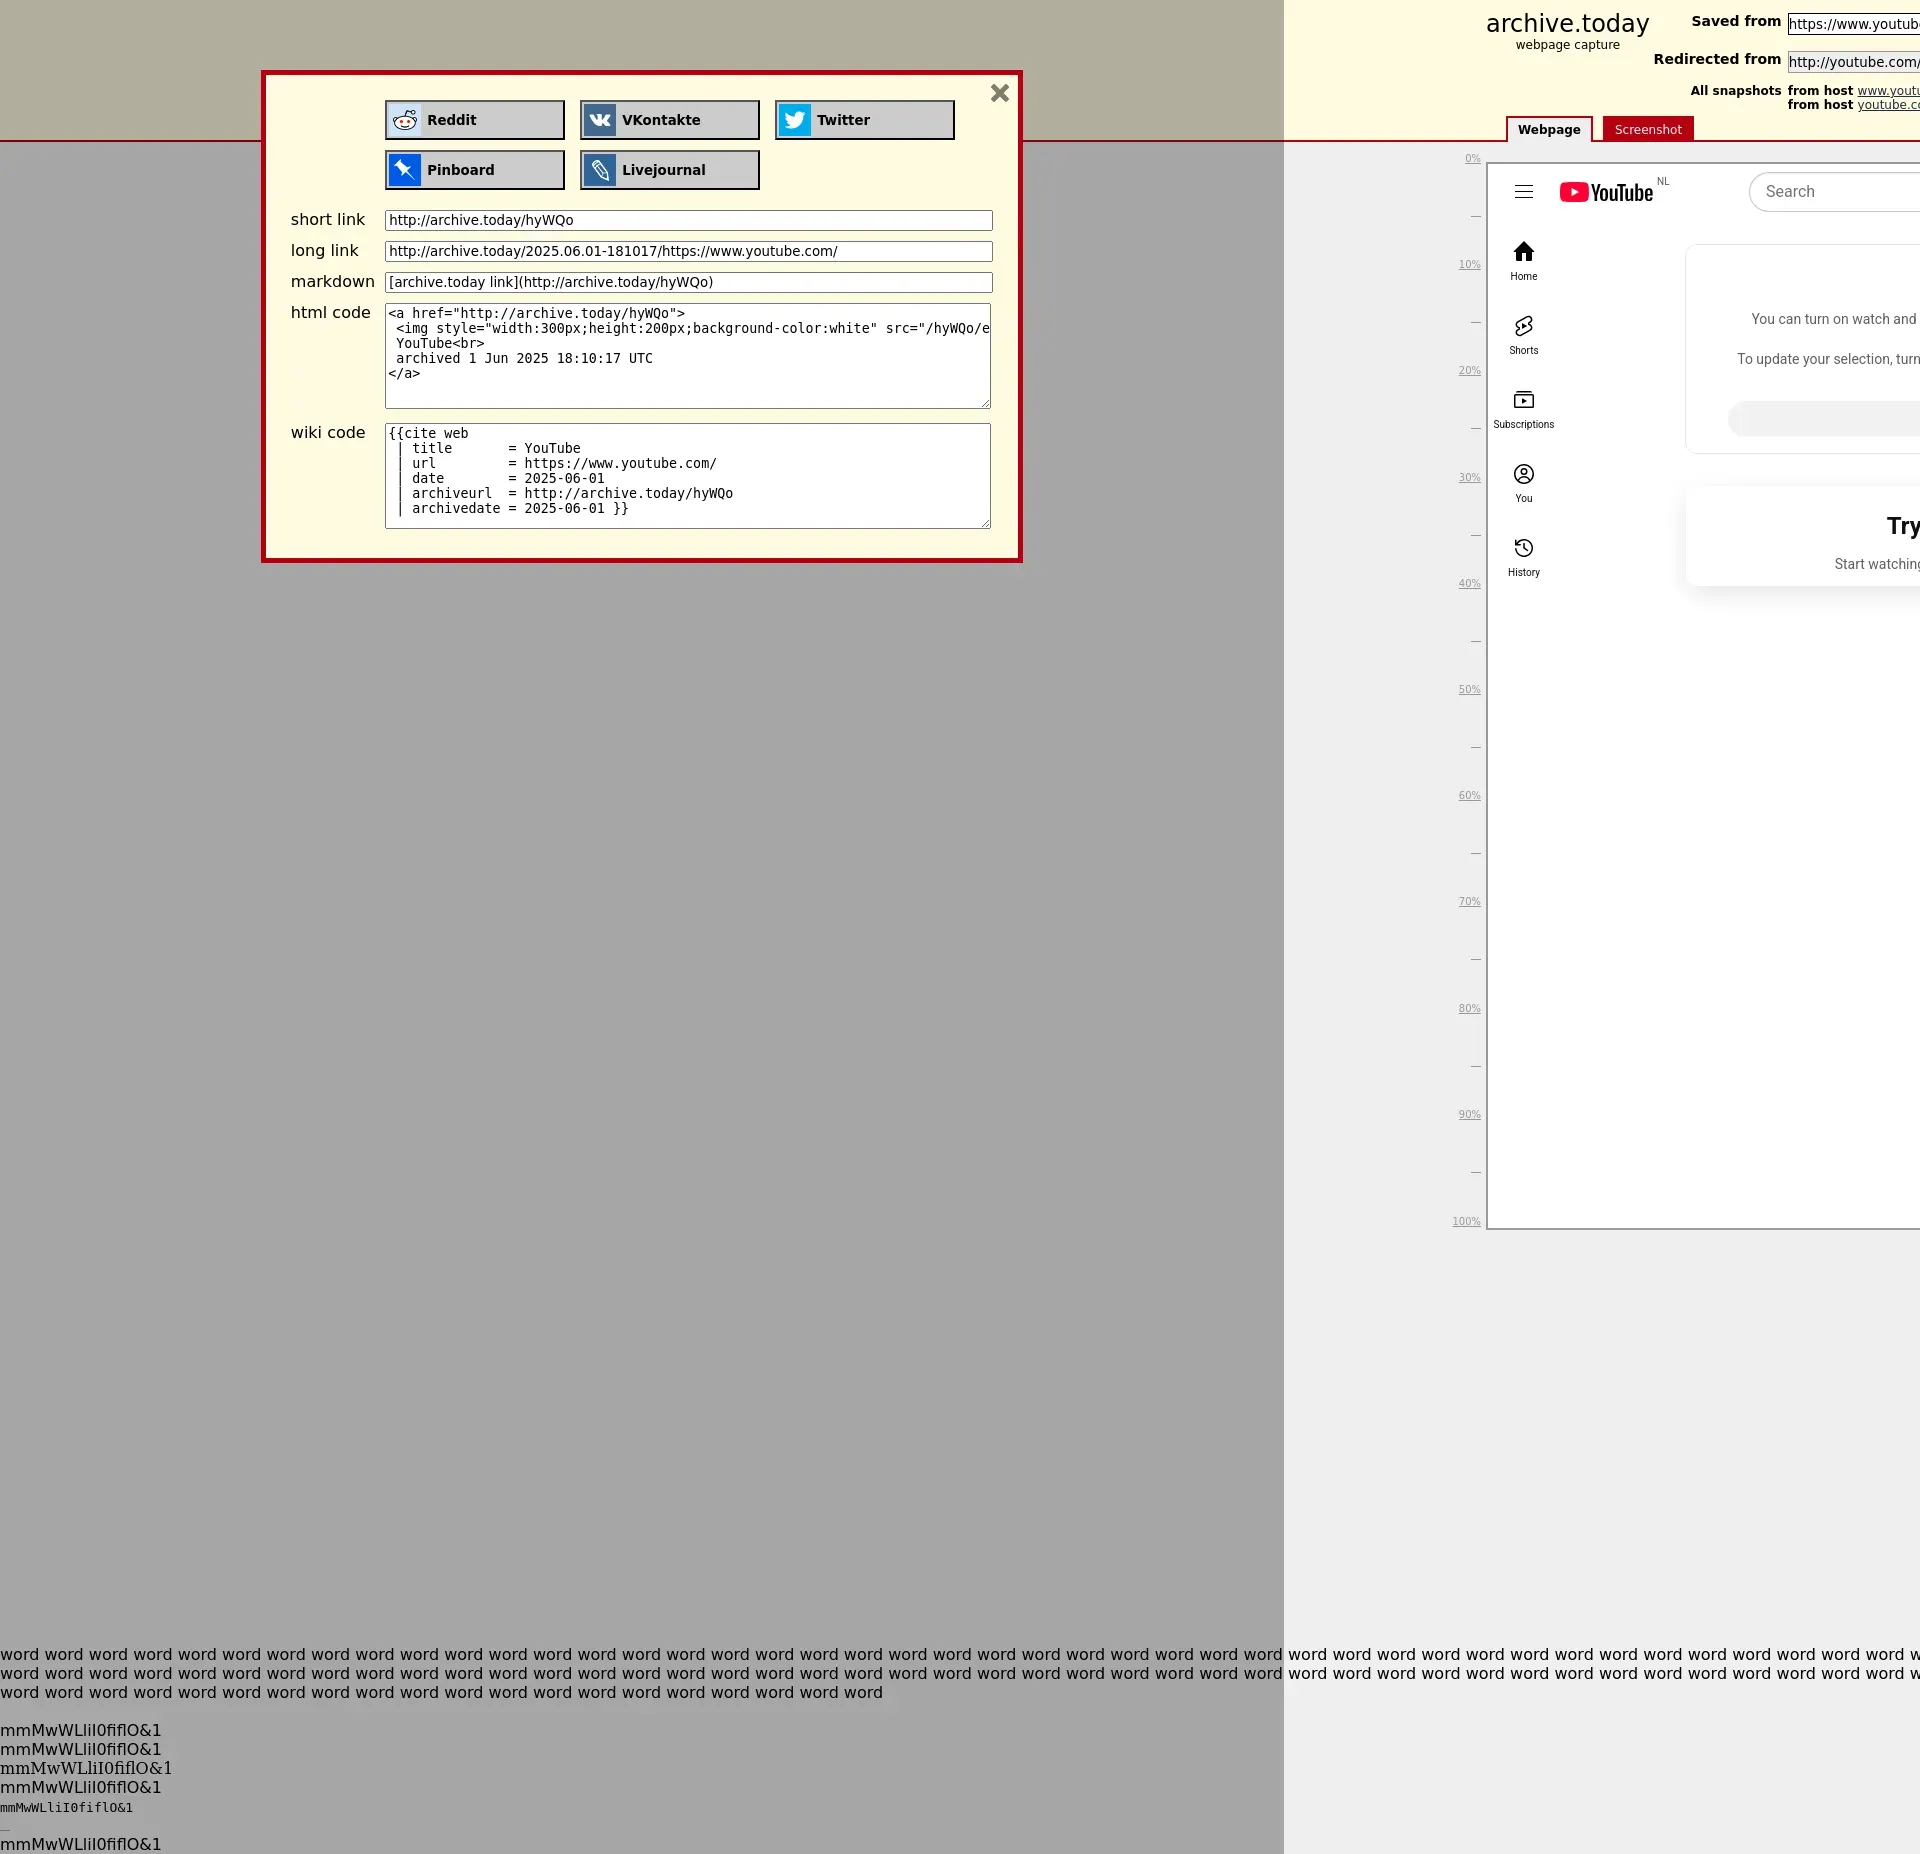1920x1854 pixels.
Task: Switch to the Screenshot tab
Action: [1647, 130]
